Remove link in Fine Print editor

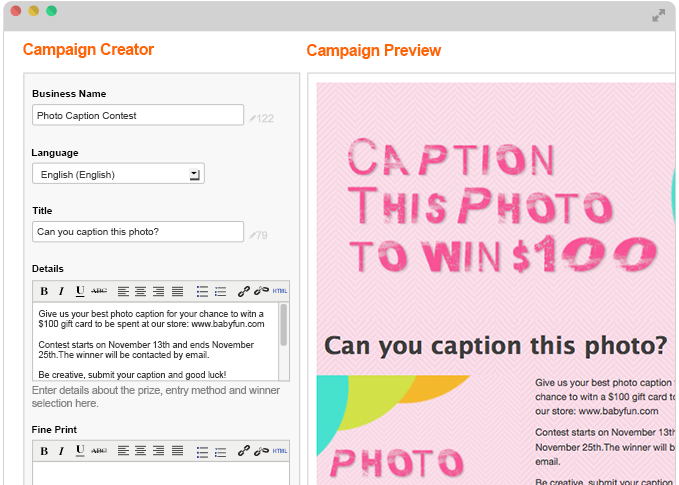click(261, 451)
